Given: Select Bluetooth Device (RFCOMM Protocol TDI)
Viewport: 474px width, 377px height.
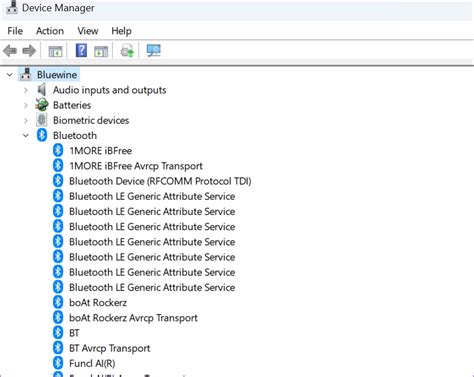Looking at the screenshot, I should click(160, 181).
